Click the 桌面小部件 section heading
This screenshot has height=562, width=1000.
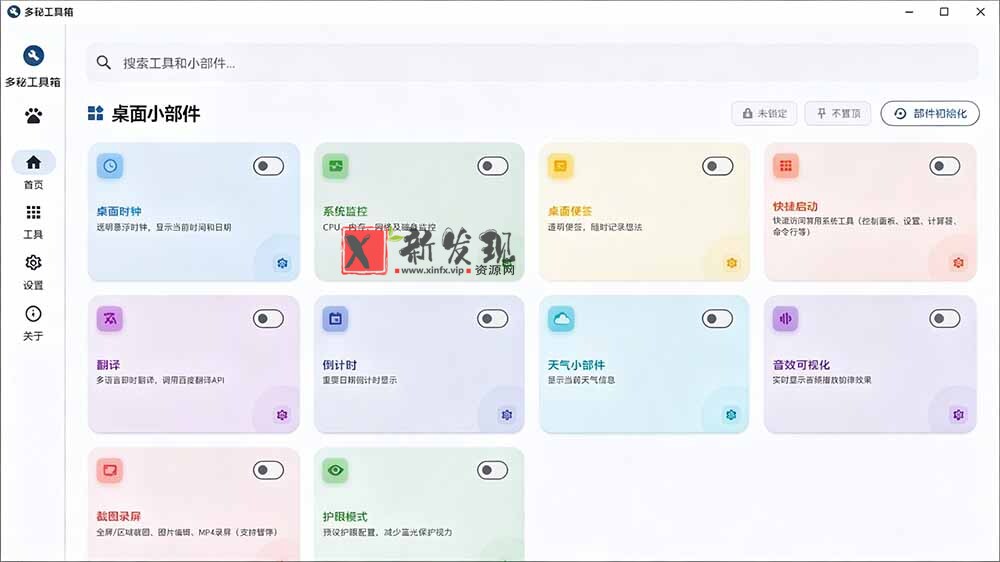[x=156, y=114]
